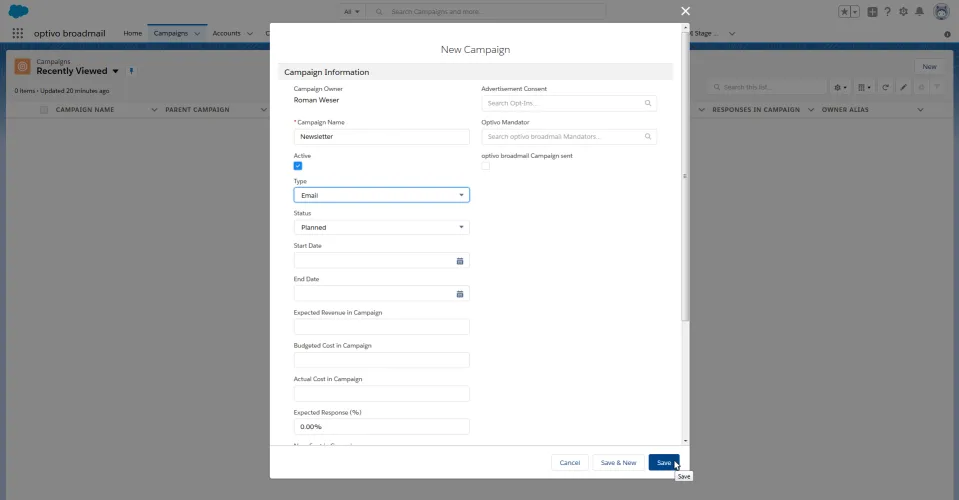Open the notifications bell
959x500 pixels.
[x=919, y=12]
